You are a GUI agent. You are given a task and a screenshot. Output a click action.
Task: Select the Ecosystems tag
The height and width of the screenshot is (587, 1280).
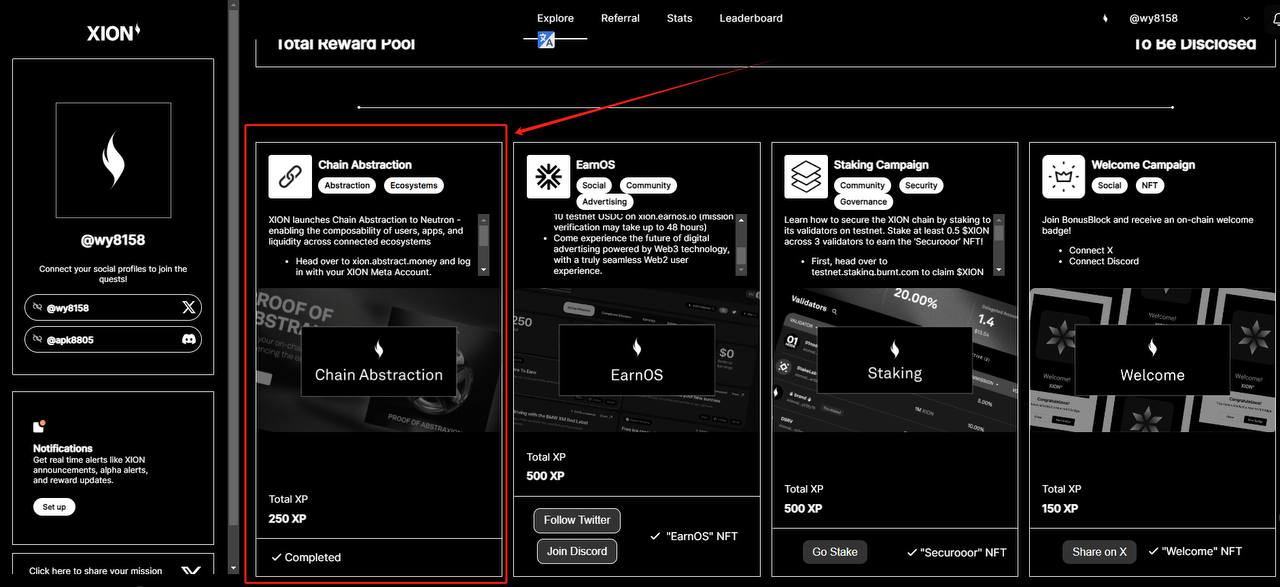tap(414, 185)
